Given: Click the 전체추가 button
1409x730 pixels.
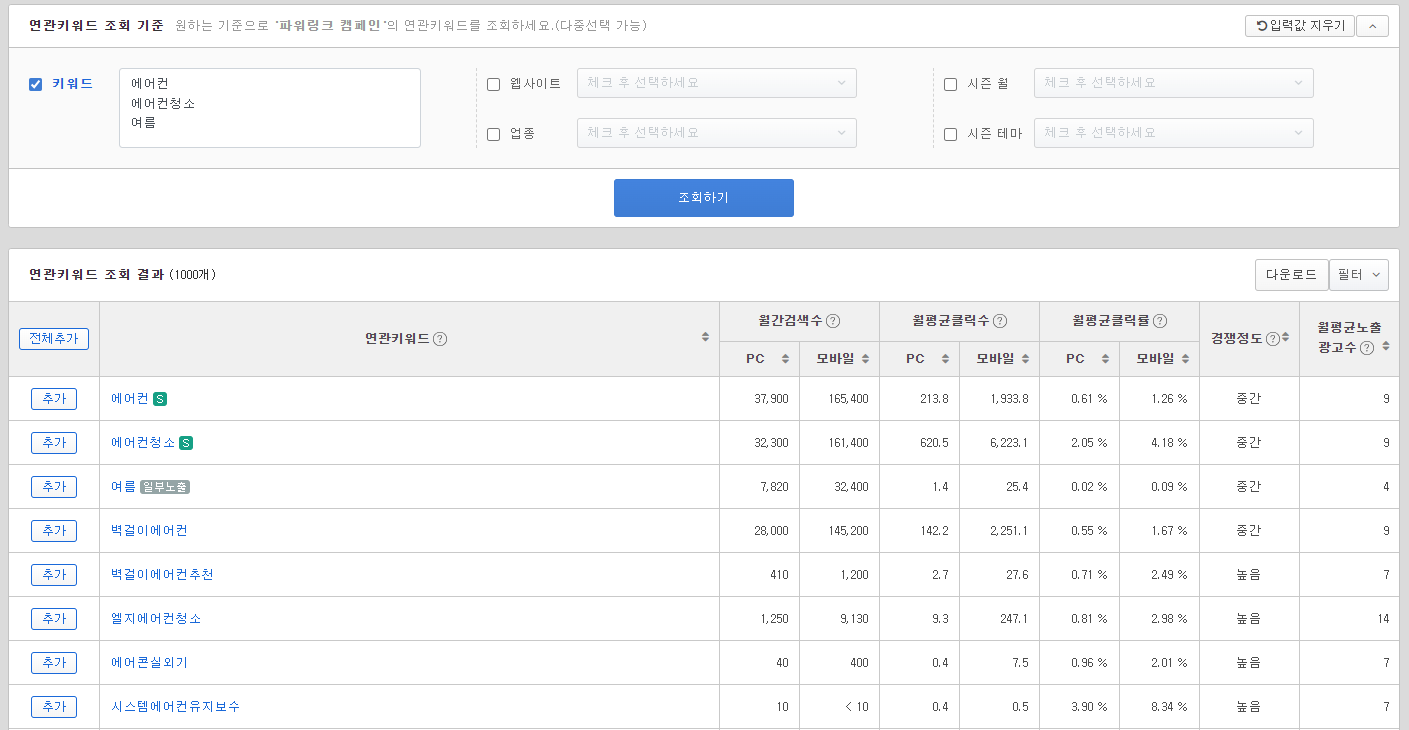Looking at the screenshot, I should click(x=54, y=339).
